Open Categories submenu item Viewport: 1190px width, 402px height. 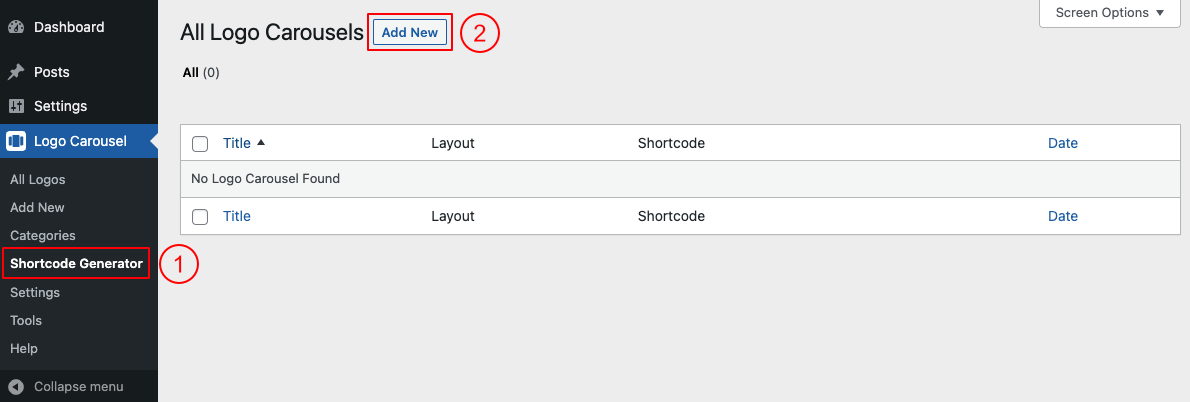pos(43,236)
